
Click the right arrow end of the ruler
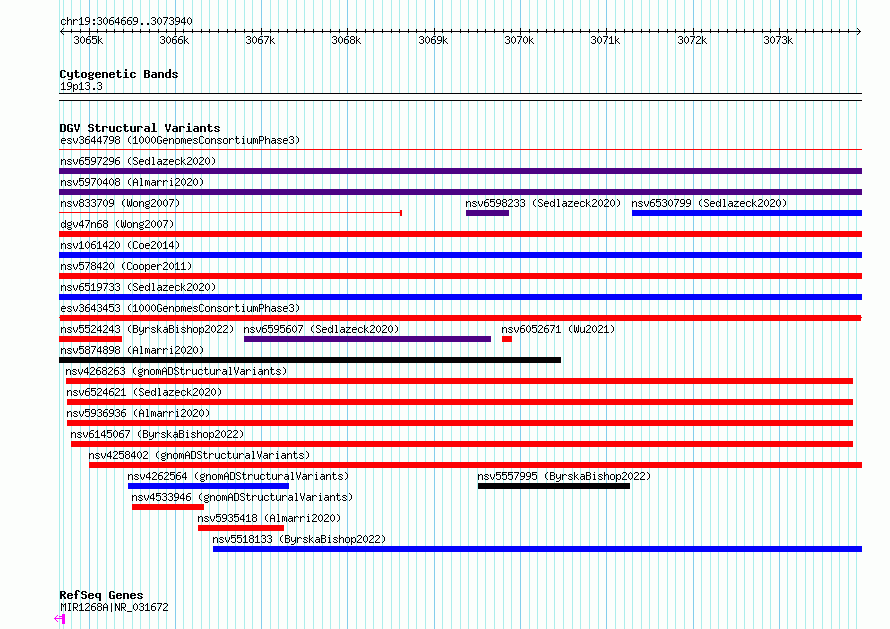(x=858, y=31)
